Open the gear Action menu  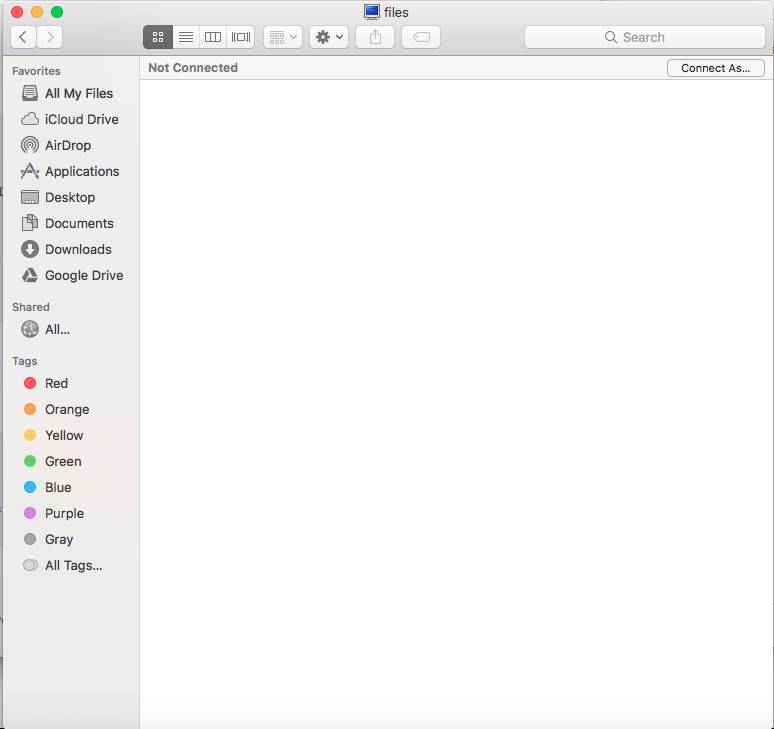click(x=329, y=37)
